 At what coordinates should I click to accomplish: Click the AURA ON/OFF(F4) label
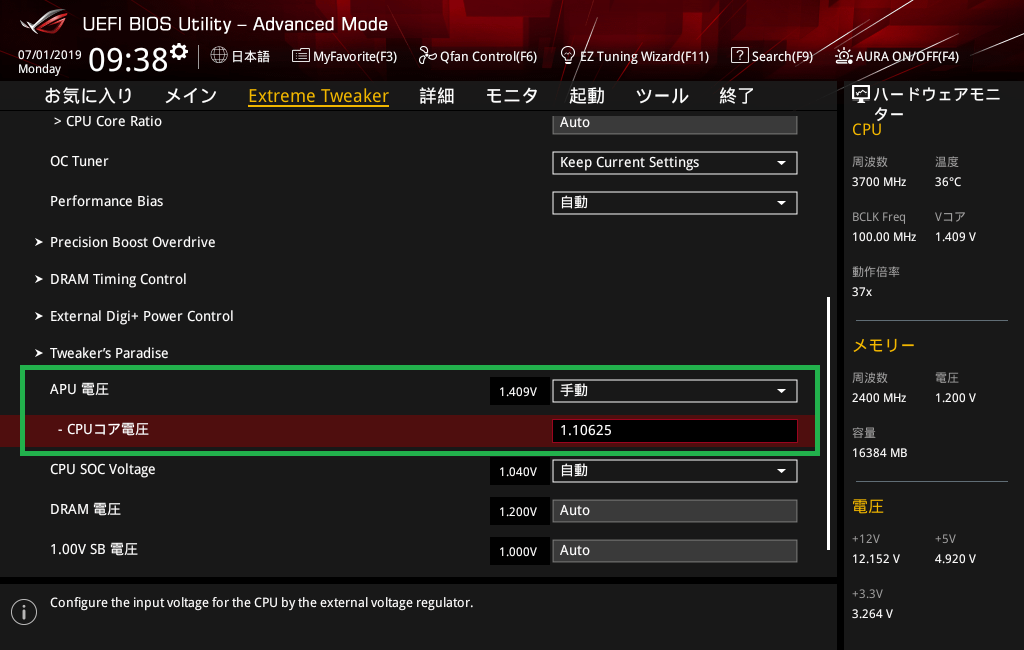point(907,57)
